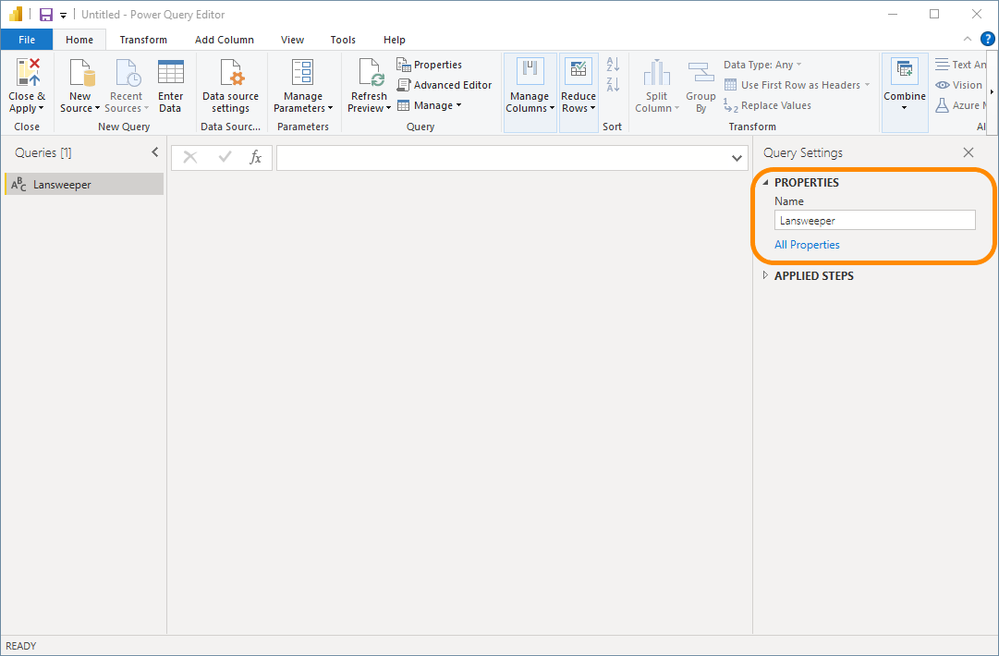The width and height of the screenshot is (999, 656).
Task: Click the Help question mark icon
Action: (x=987, y=39)
